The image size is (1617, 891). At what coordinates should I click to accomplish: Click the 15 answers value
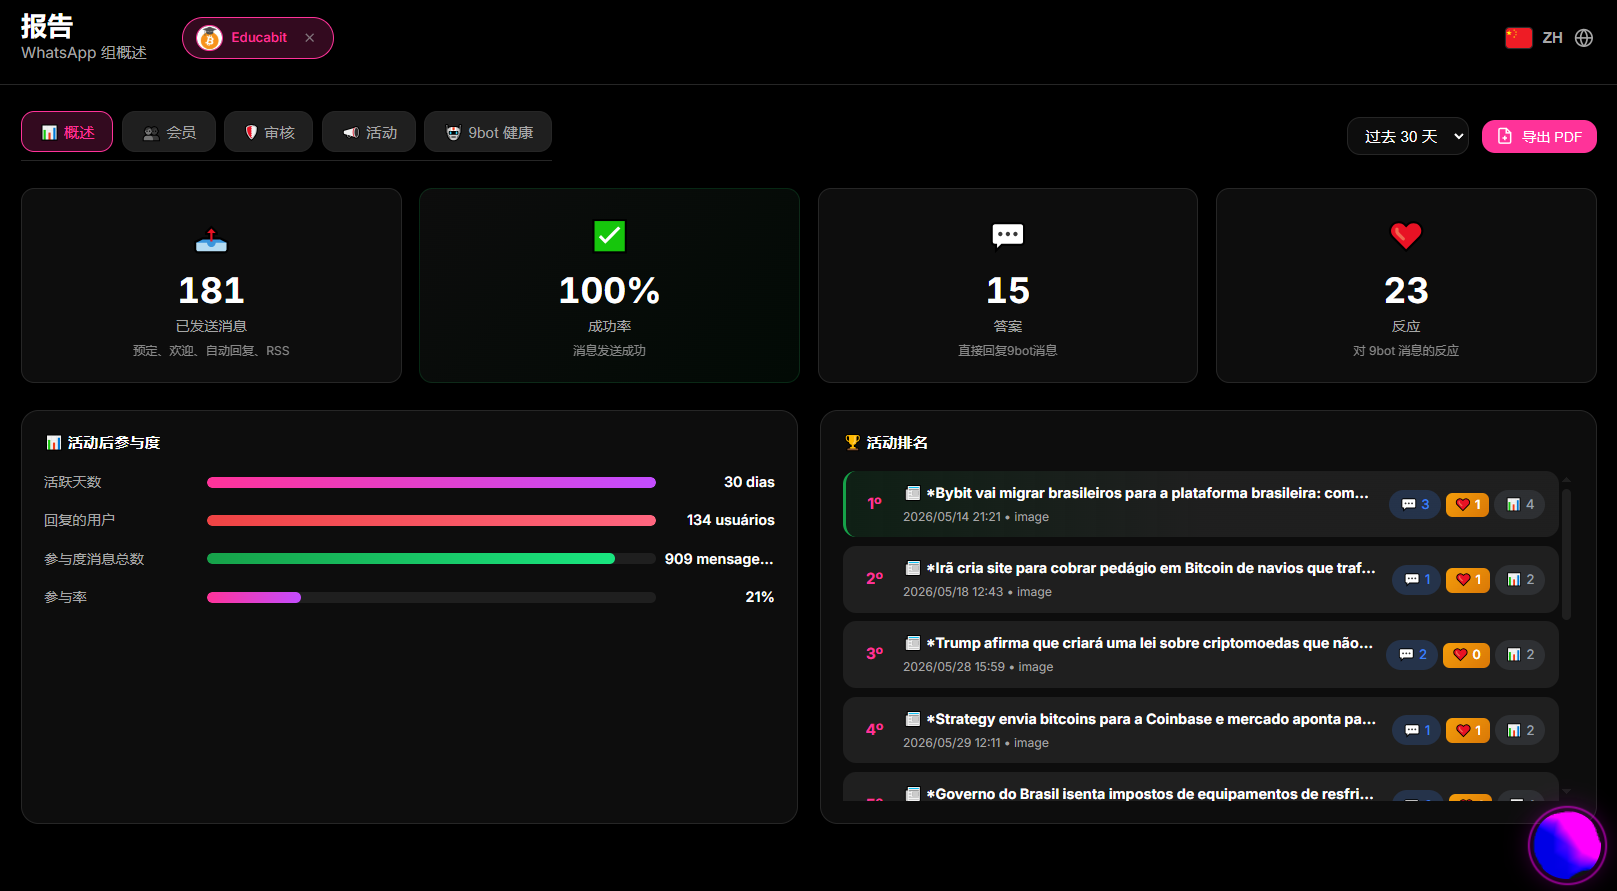tap(1007, 291)
